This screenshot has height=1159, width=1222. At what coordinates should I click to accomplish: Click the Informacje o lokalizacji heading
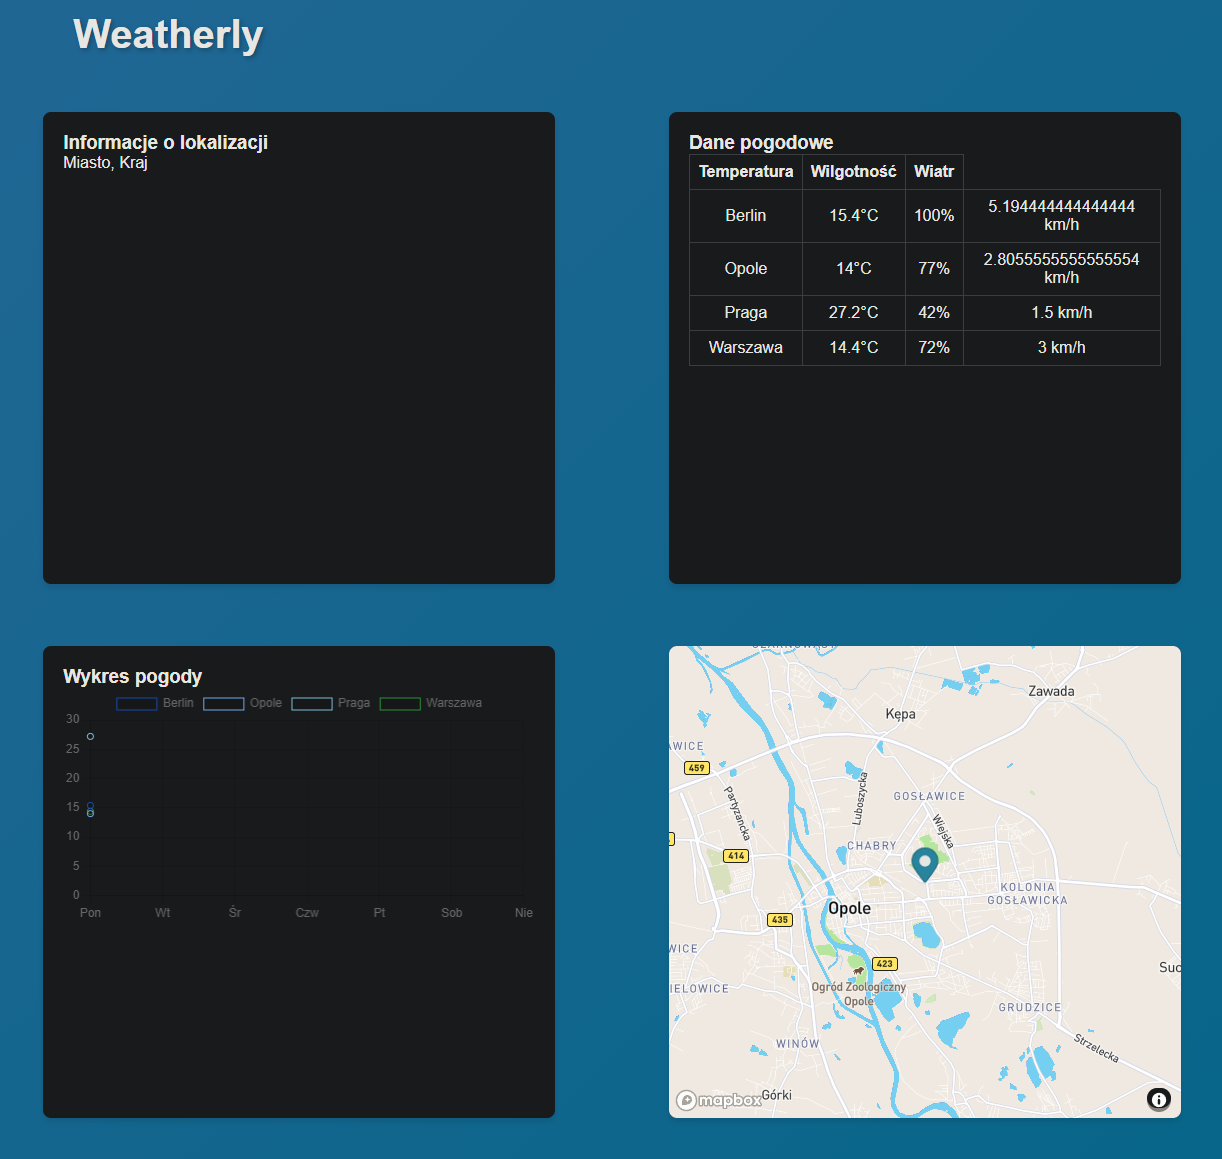coord(165,142)
